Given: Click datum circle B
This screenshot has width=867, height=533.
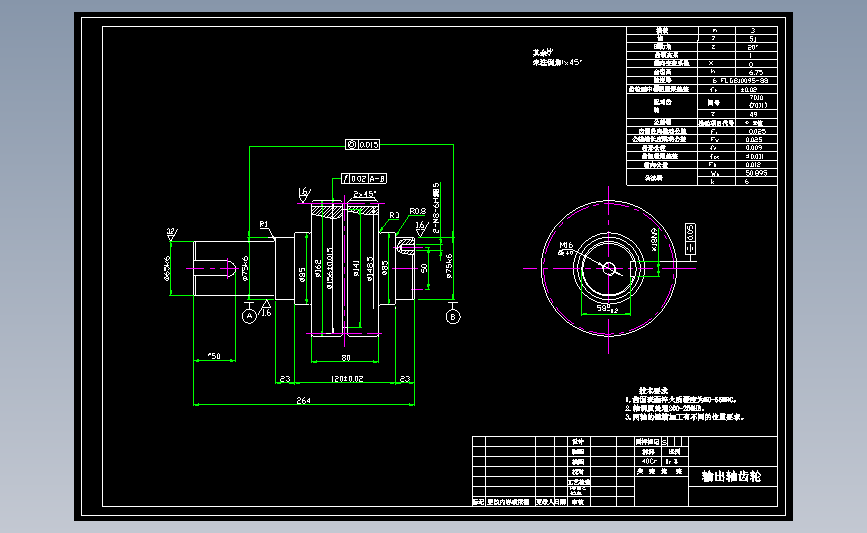Looking at the screenshot, I should 453,317.
